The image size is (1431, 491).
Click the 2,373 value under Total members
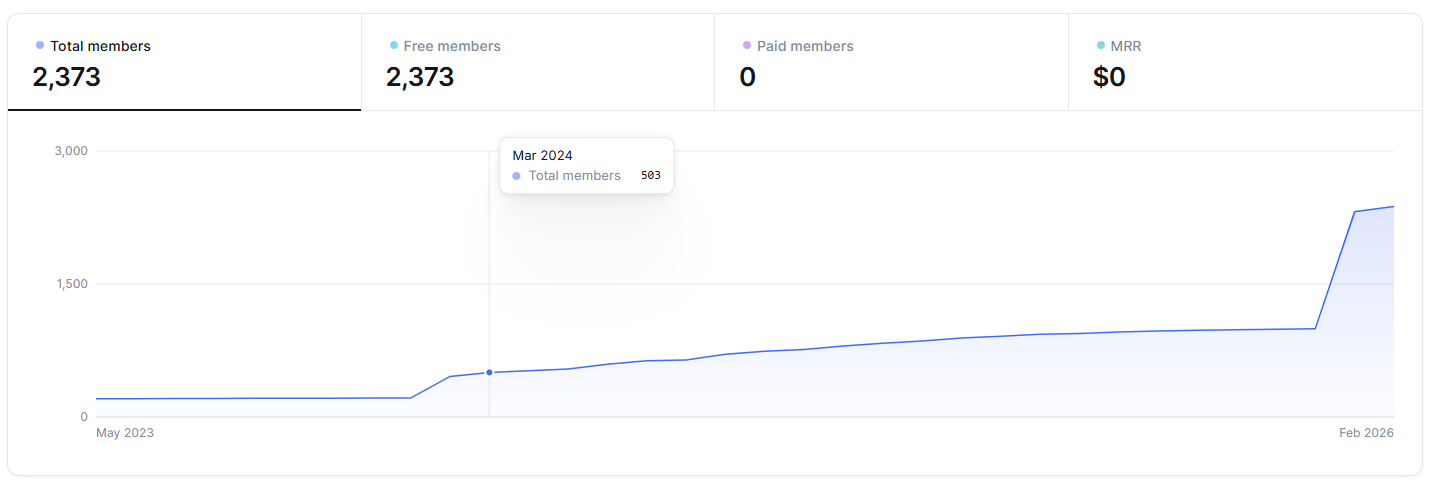pos(67,77)
